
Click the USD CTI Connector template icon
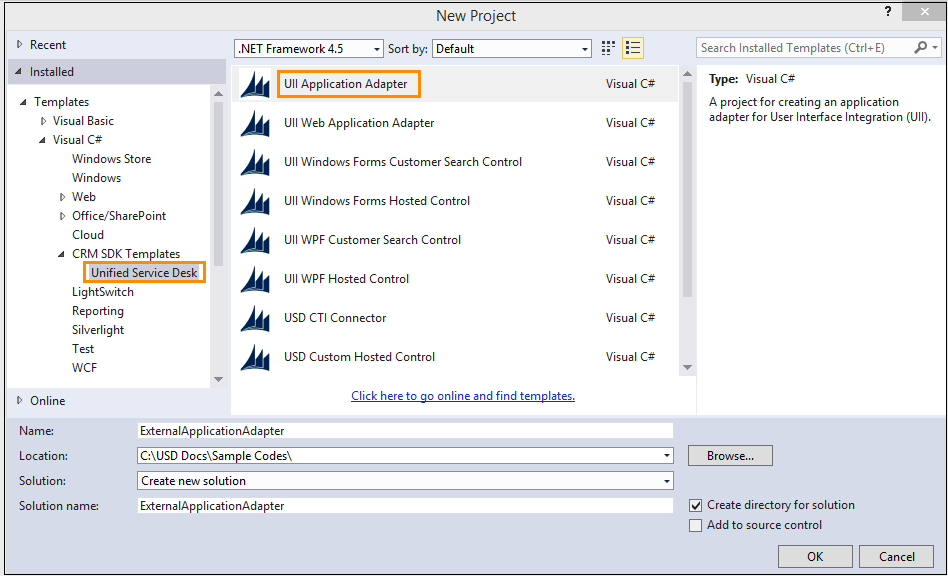[254, 318]
